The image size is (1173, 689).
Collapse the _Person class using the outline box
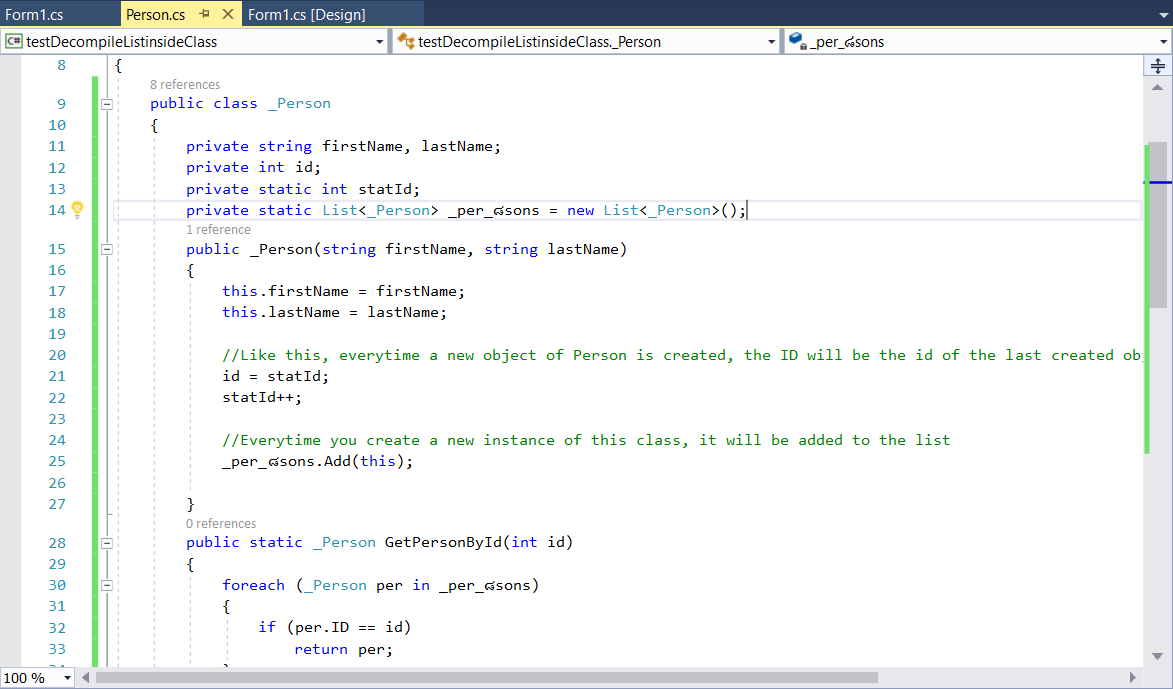coord(106,103)
